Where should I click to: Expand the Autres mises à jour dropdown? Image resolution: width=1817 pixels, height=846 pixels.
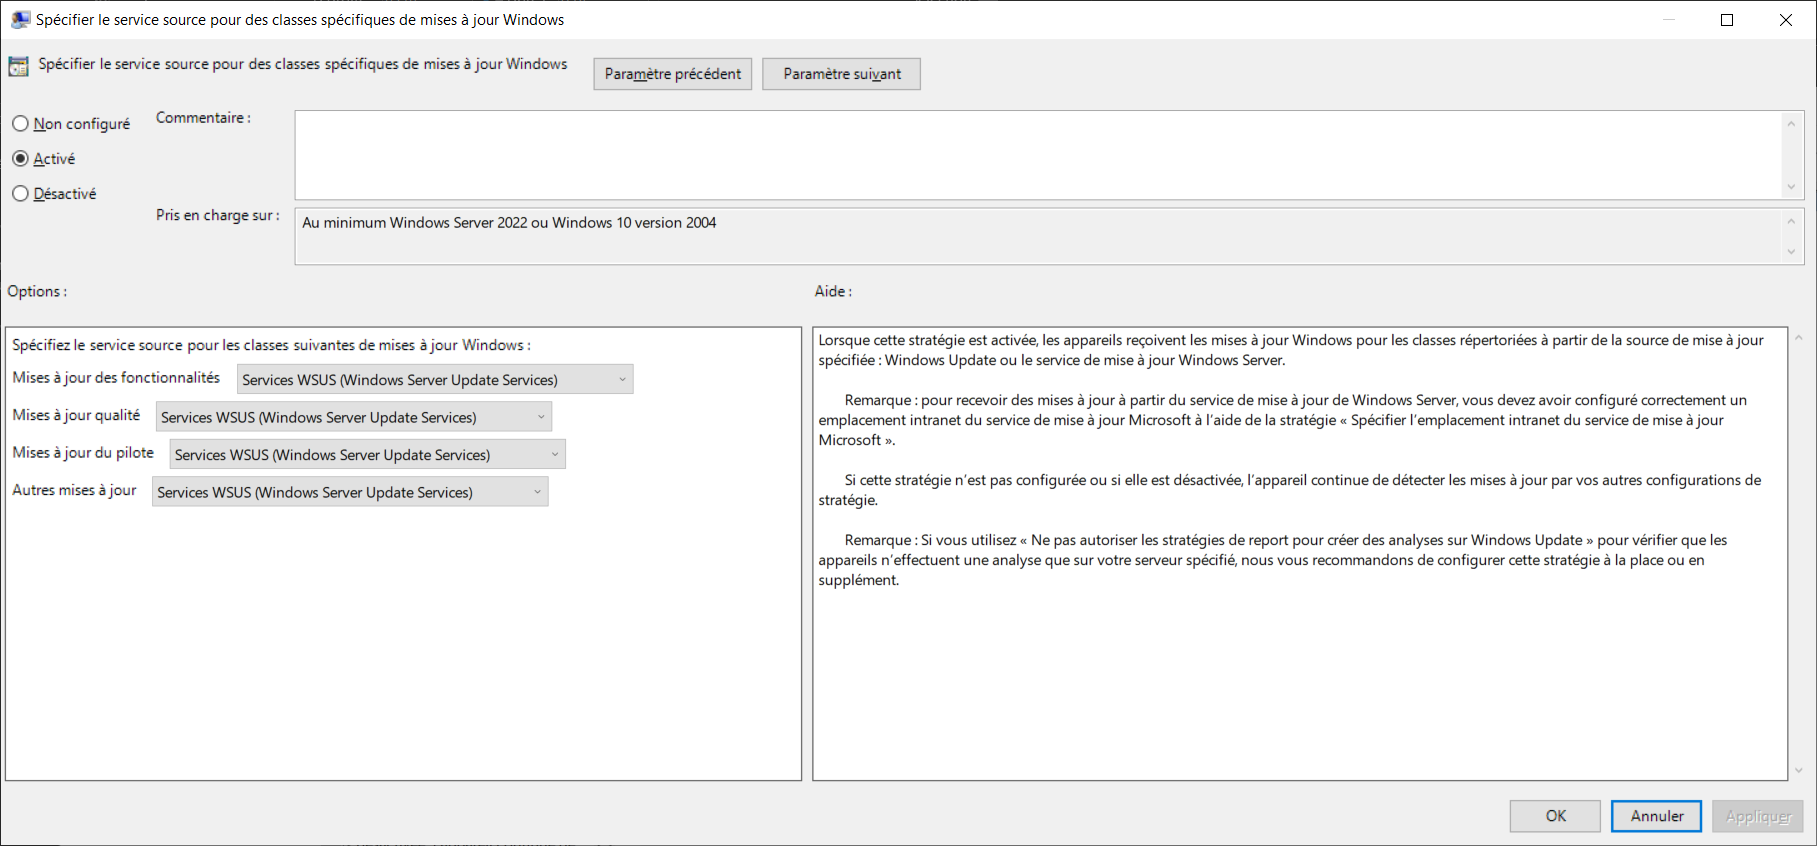tap(350, 492)
